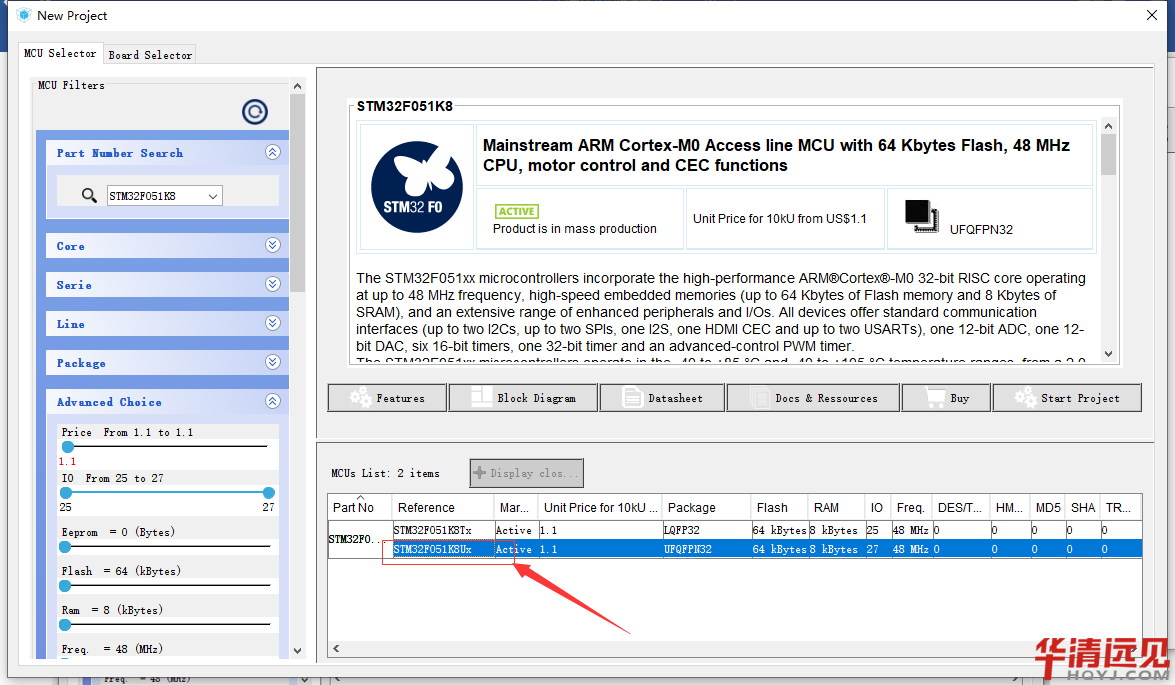Open Docs & Ressources
The width and height of the screenshot is (1175, 685).
(813, 398)
